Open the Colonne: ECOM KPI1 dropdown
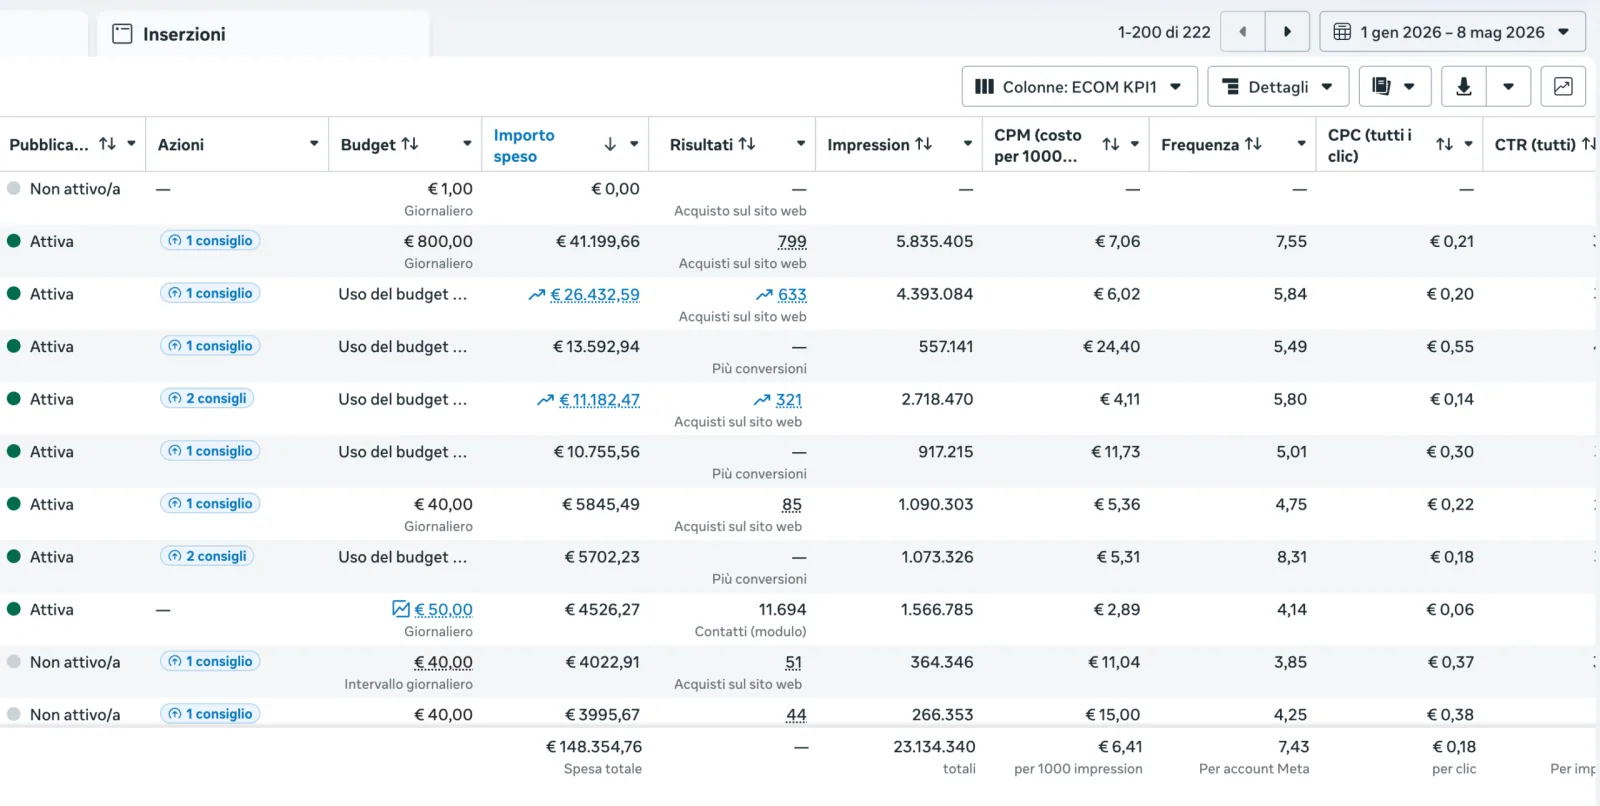The width and height of the screenshot is (1600, 806). [x=1078, y=87]
